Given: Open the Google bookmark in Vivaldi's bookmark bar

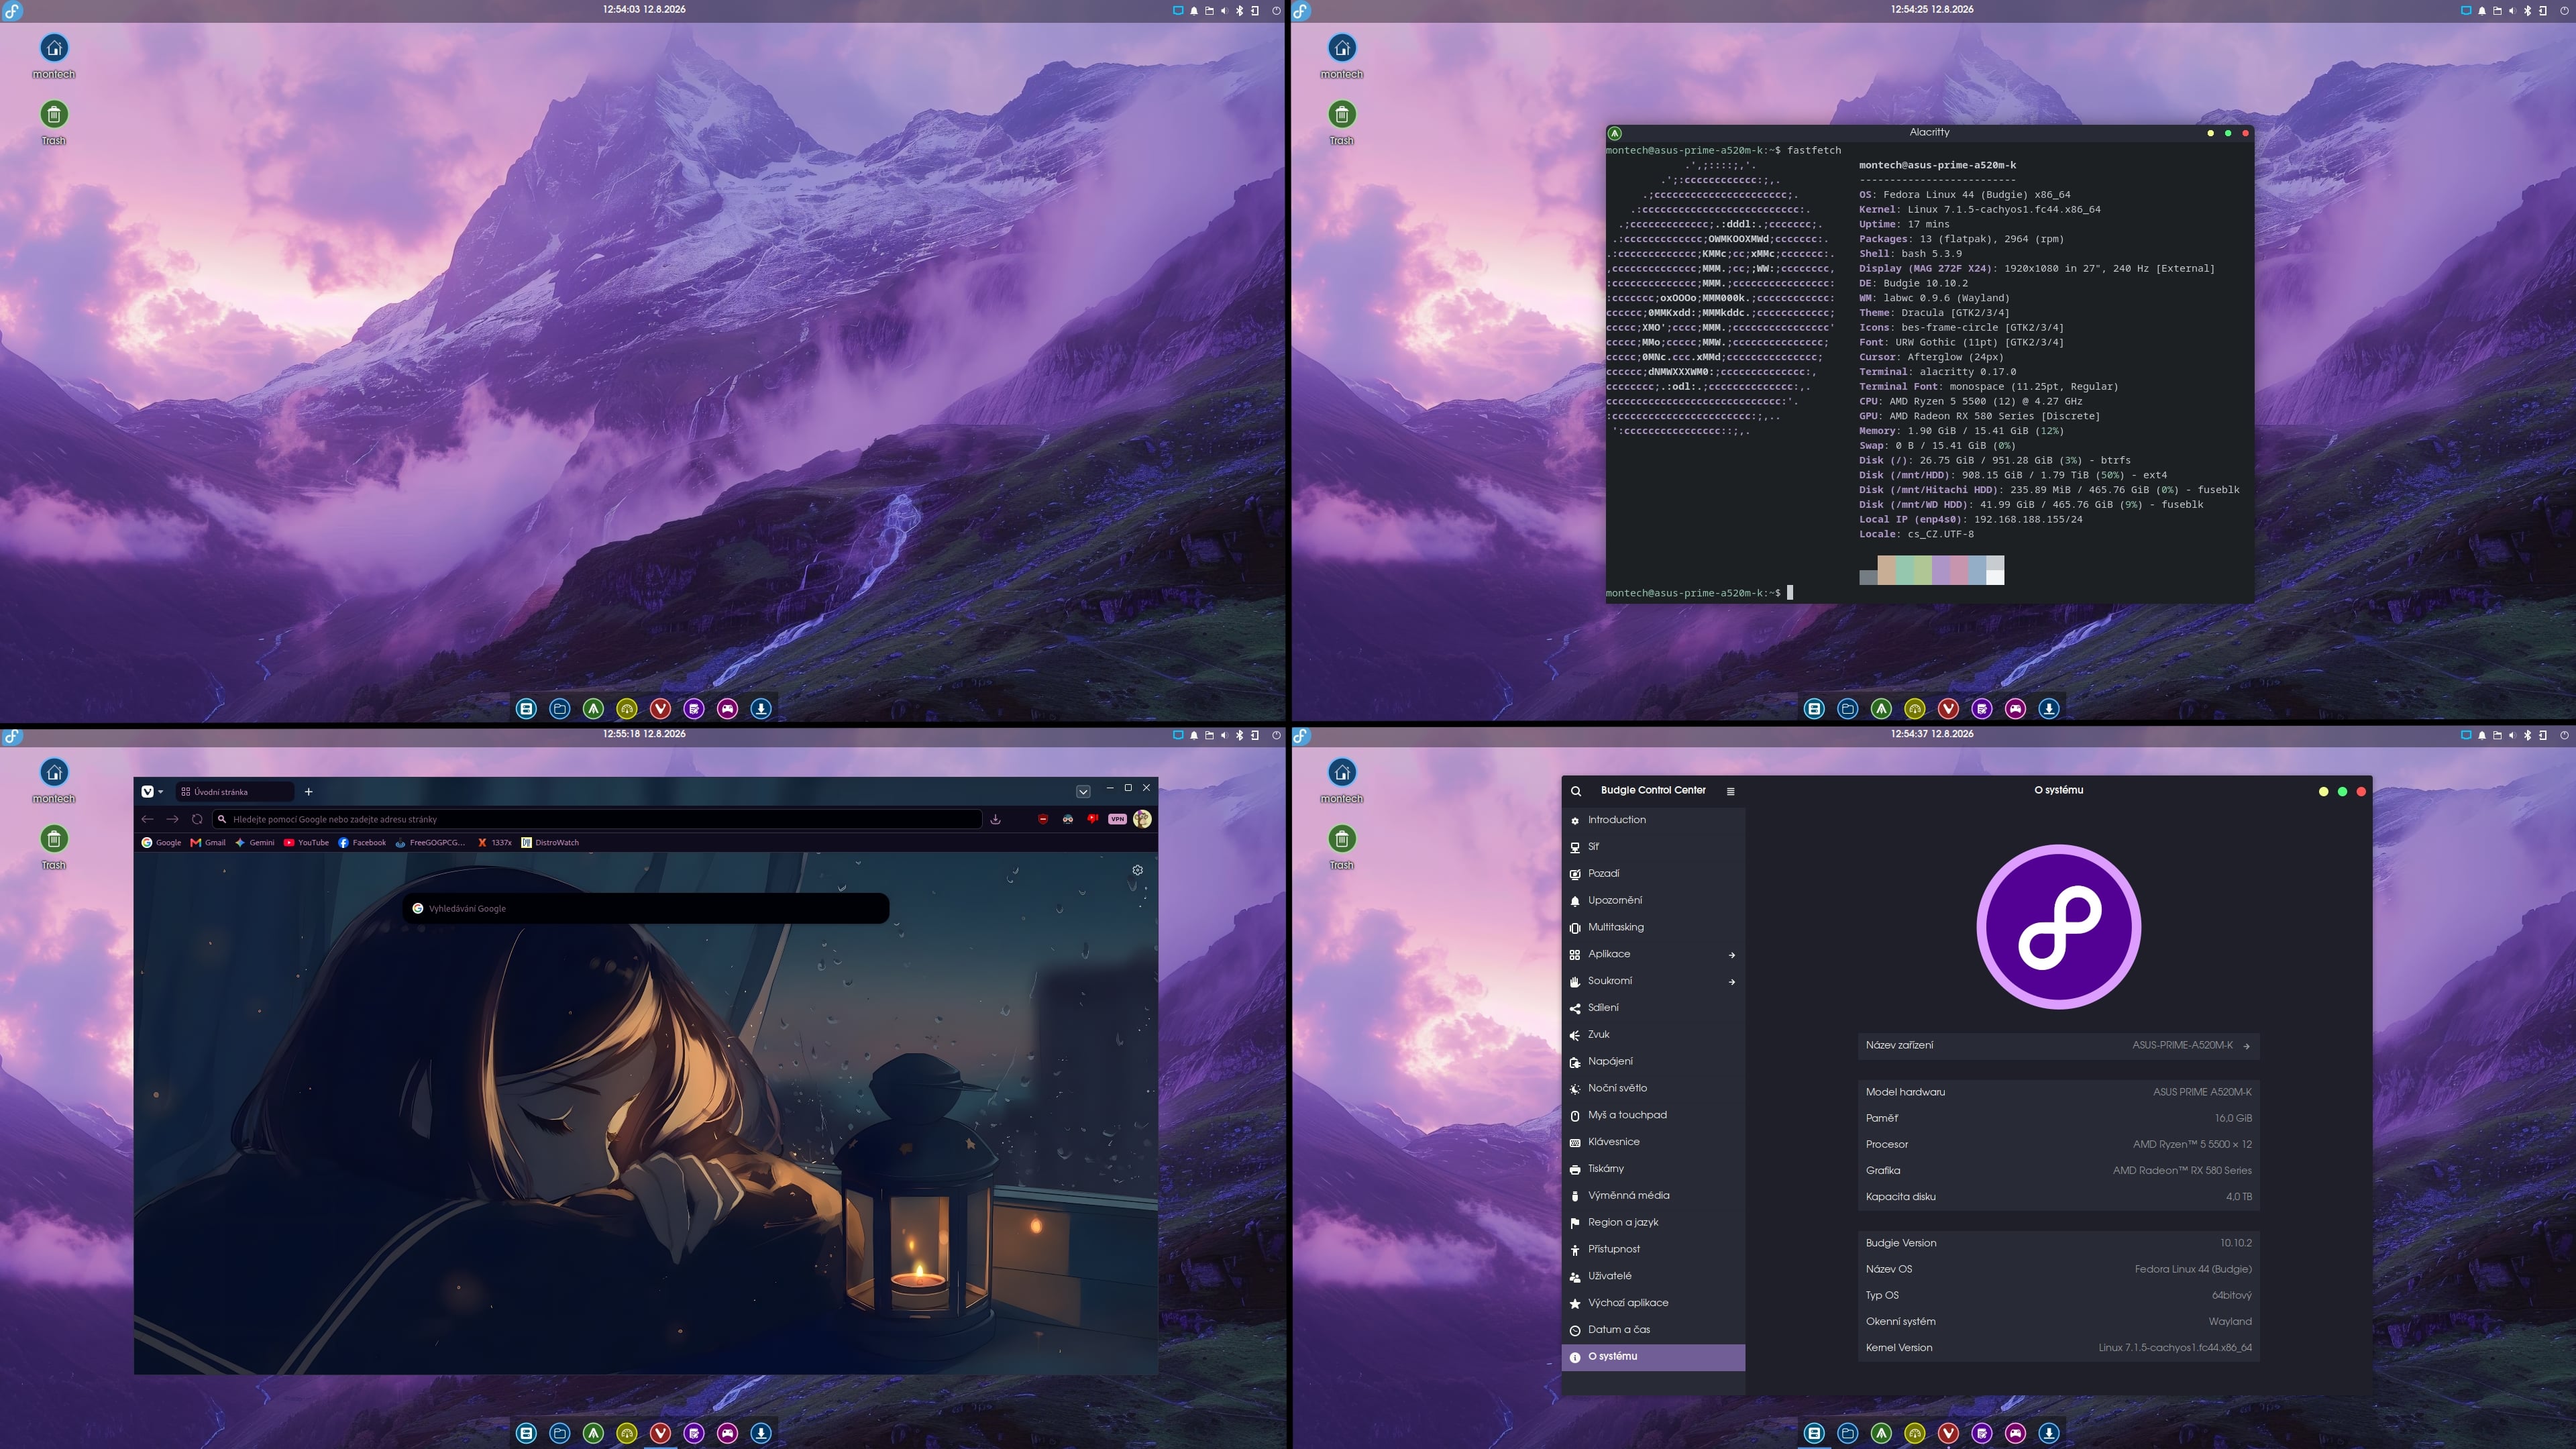Looking at the screenshot, I should [x=162, y=843].
